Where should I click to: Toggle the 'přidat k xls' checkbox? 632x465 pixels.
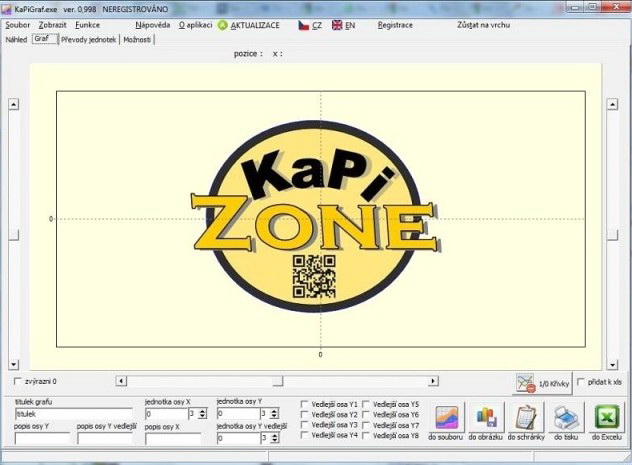(581, 382)
